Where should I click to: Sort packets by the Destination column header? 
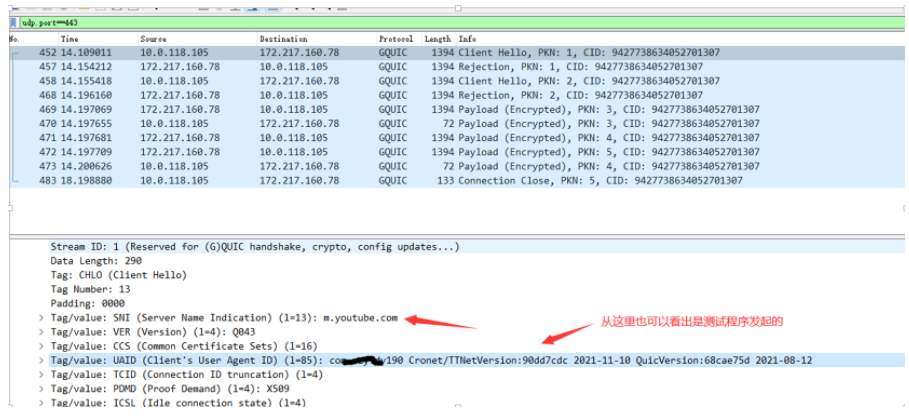click(x=317, y=39)
